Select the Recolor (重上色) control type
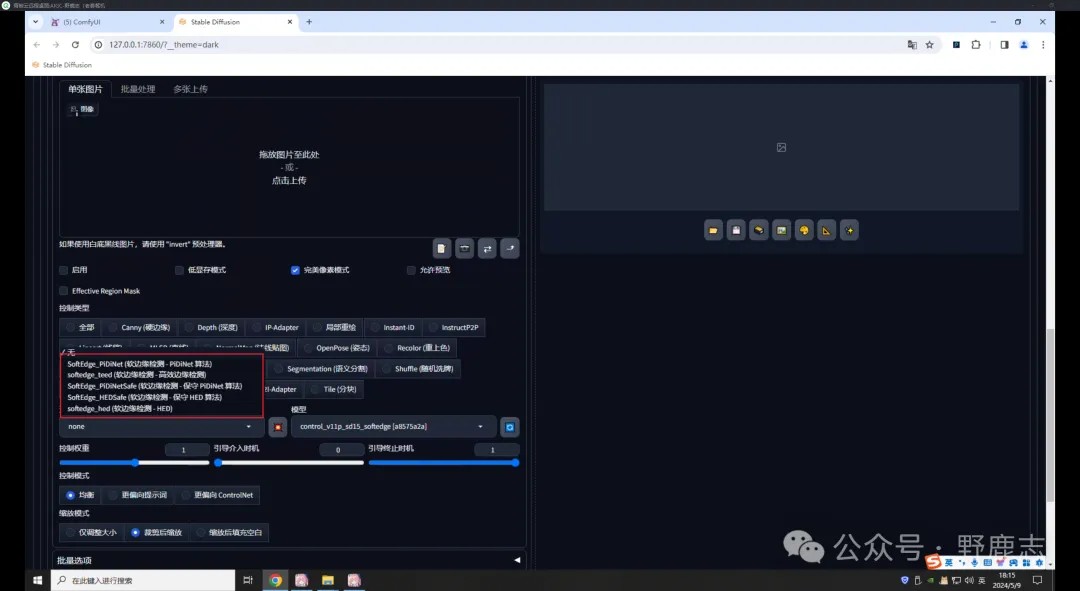1080x591 pixels. point(416,348)
